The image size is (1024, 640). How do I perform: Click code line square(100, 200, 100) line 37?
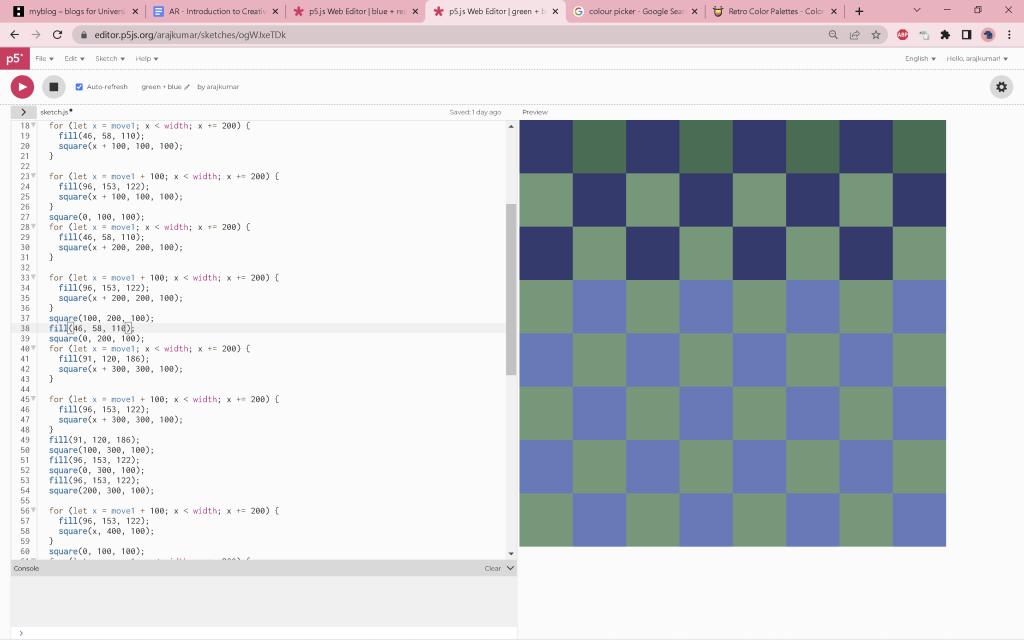click(101, 318)
